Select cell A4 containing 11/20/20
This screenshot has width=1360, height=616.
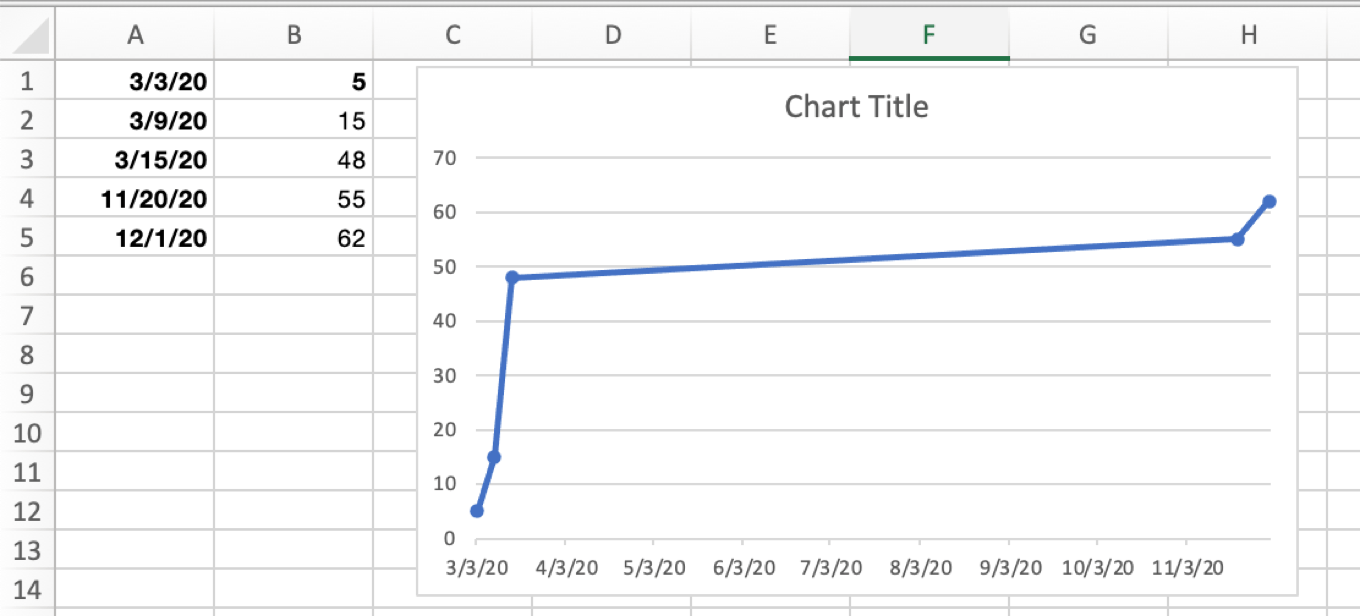click(x=136, y=198)
